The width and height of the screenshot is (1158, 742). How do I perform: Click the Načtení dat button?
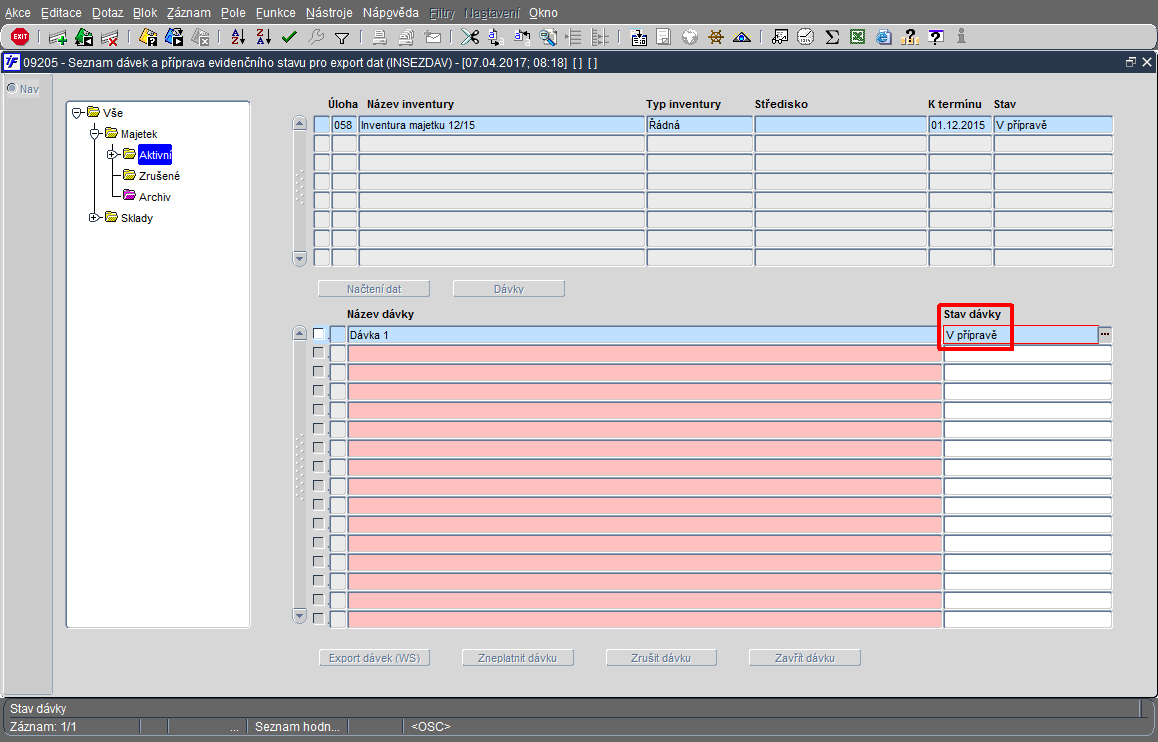374,289
